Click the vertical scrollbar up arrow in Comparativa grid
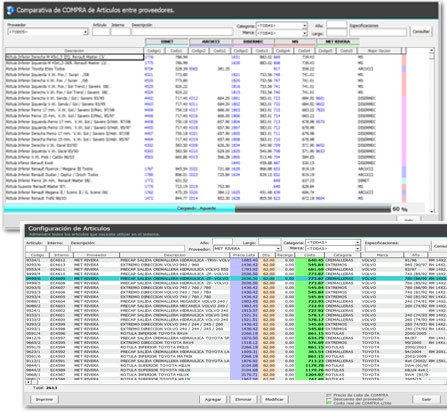Screen dimensions: 447x412 tap(432, 50)
